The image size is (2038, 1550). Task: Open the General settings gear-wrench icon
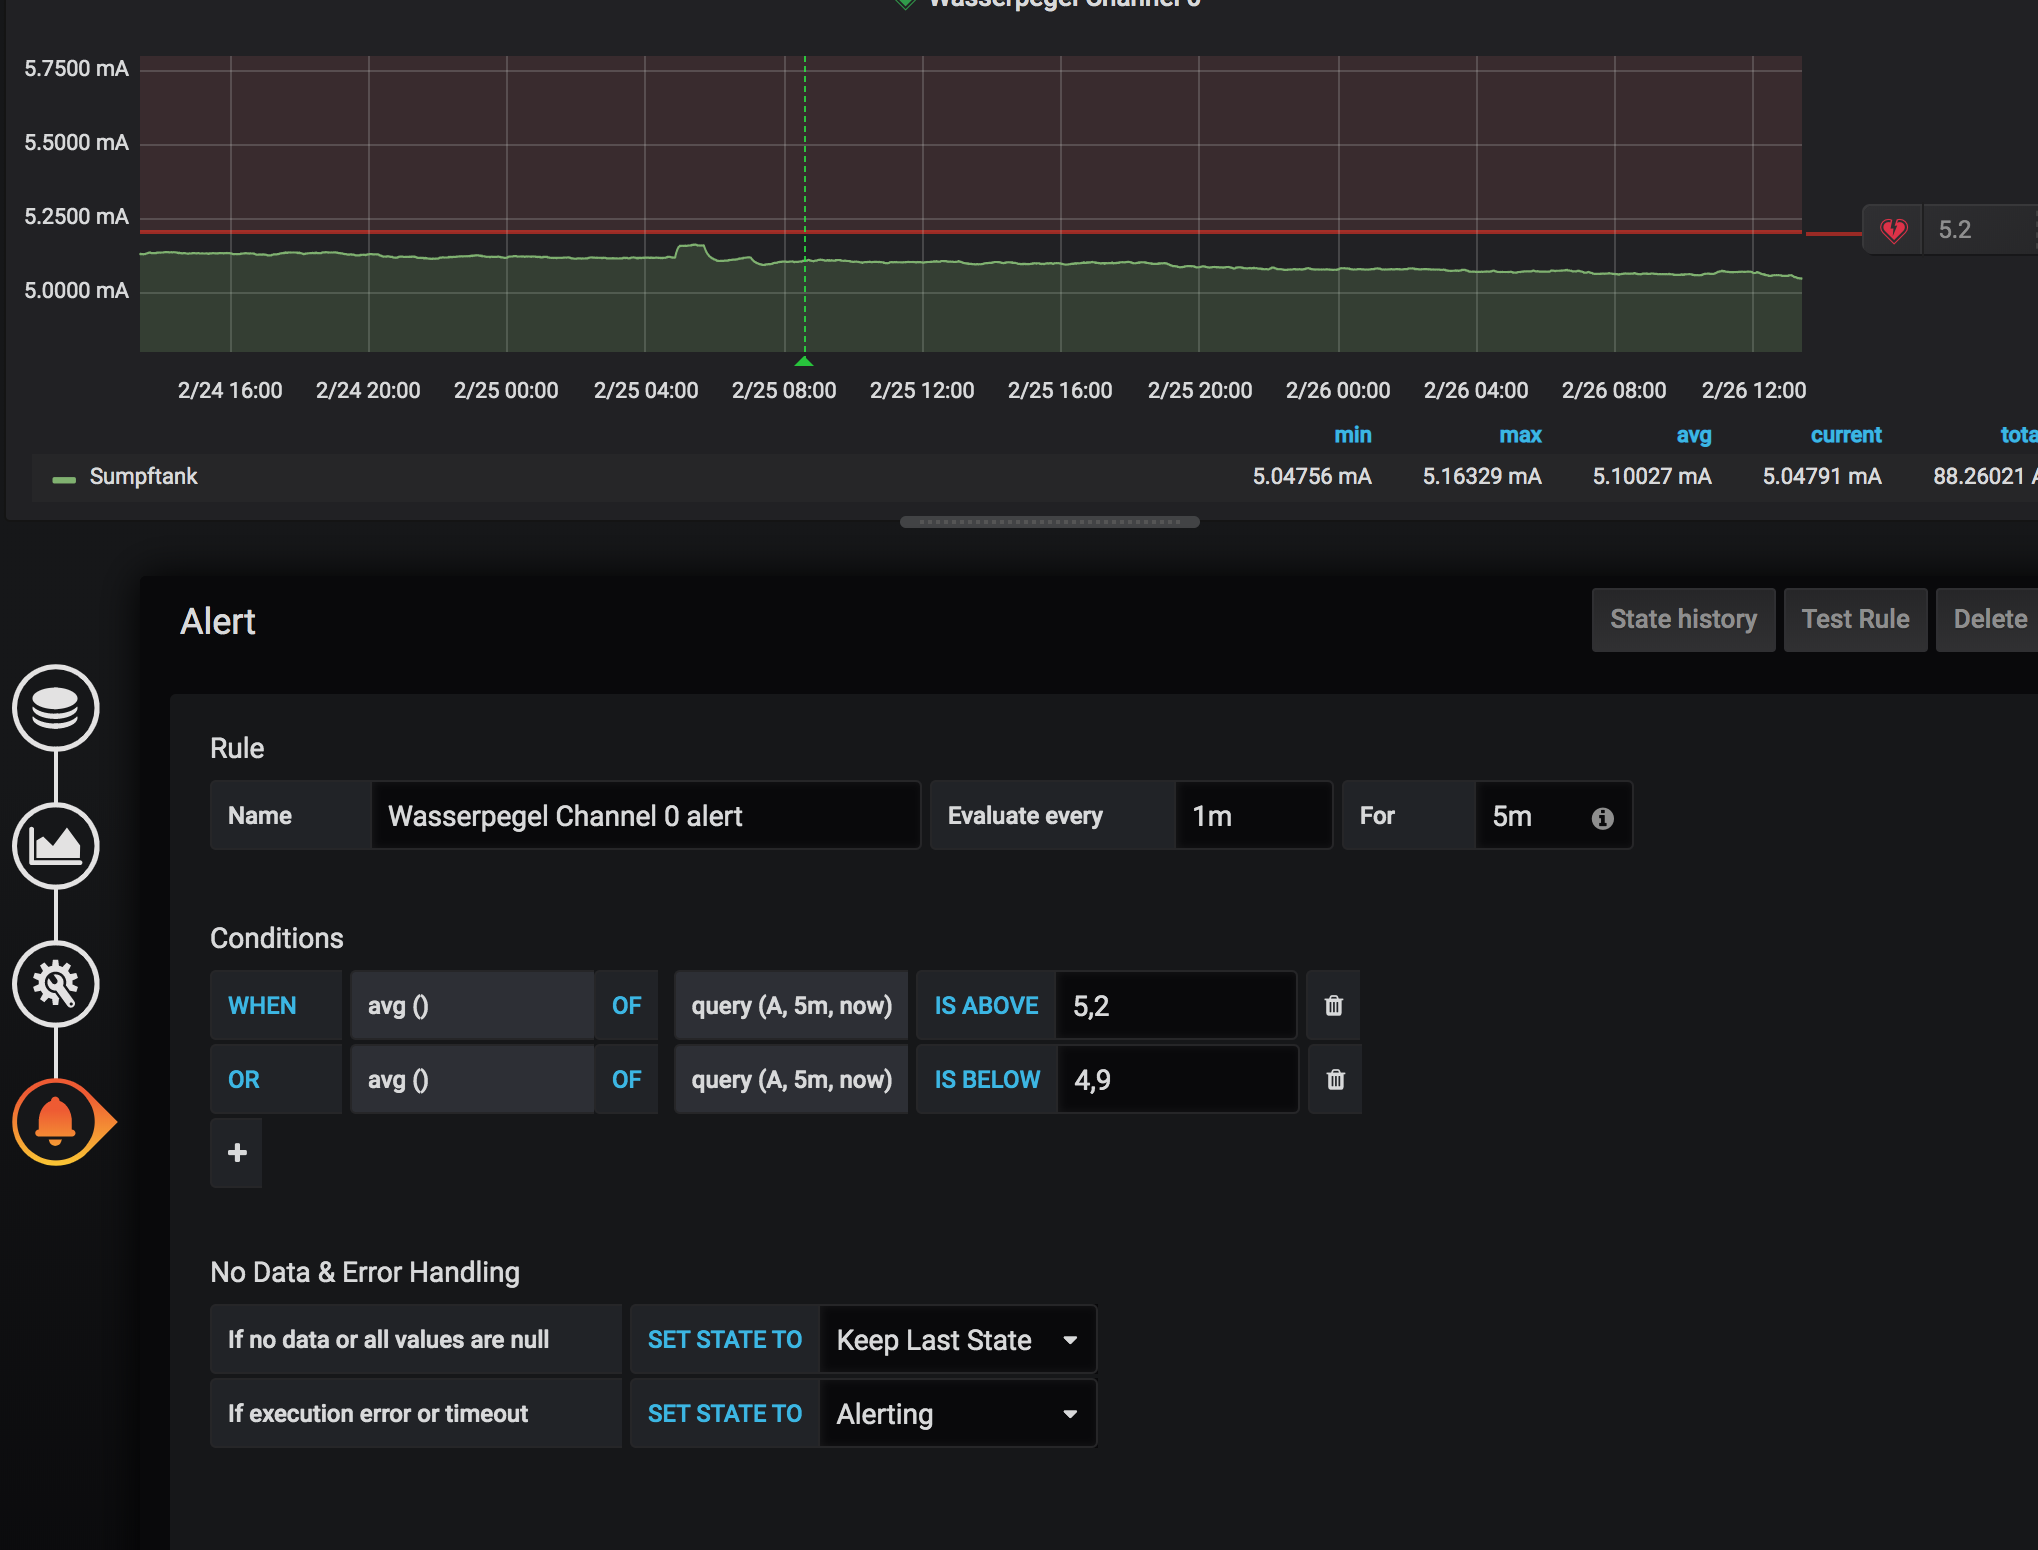pyautogui.click(x=56, y=984)
